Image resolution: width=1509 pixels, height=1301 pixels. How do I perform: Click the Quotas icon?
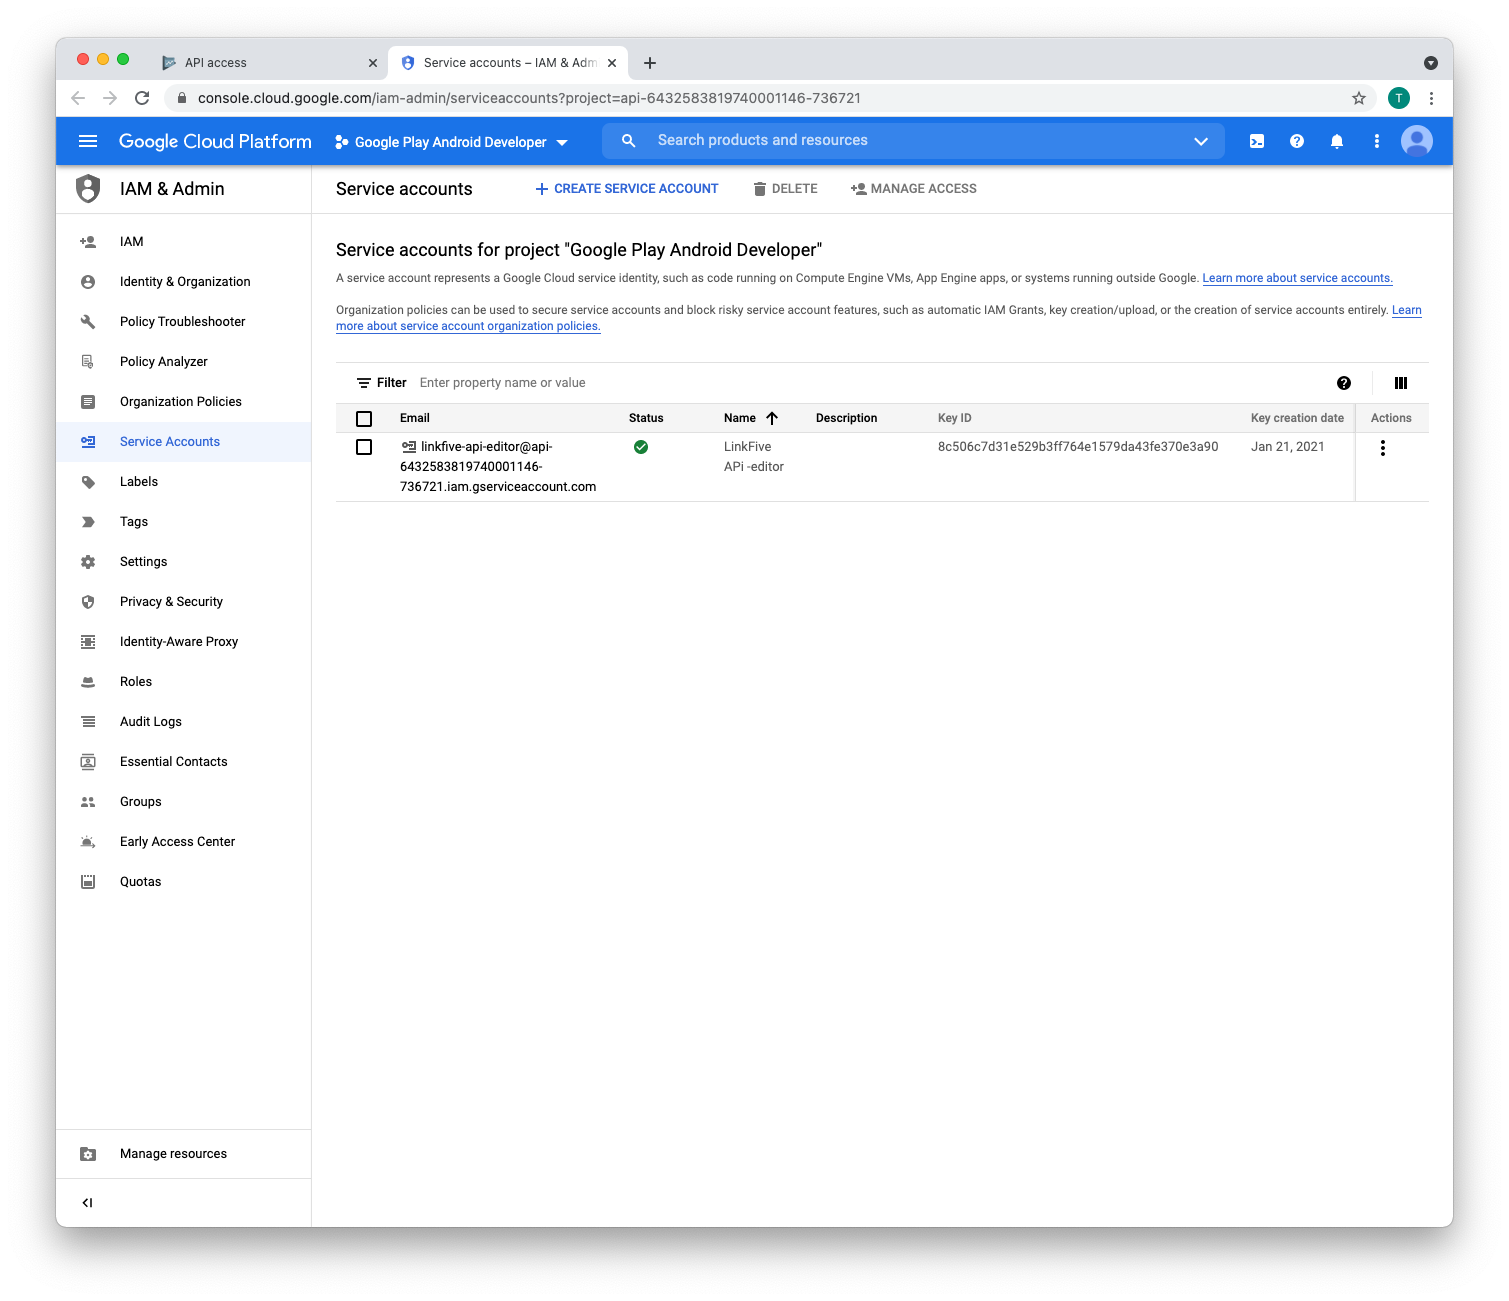click(x=88, y=882)
